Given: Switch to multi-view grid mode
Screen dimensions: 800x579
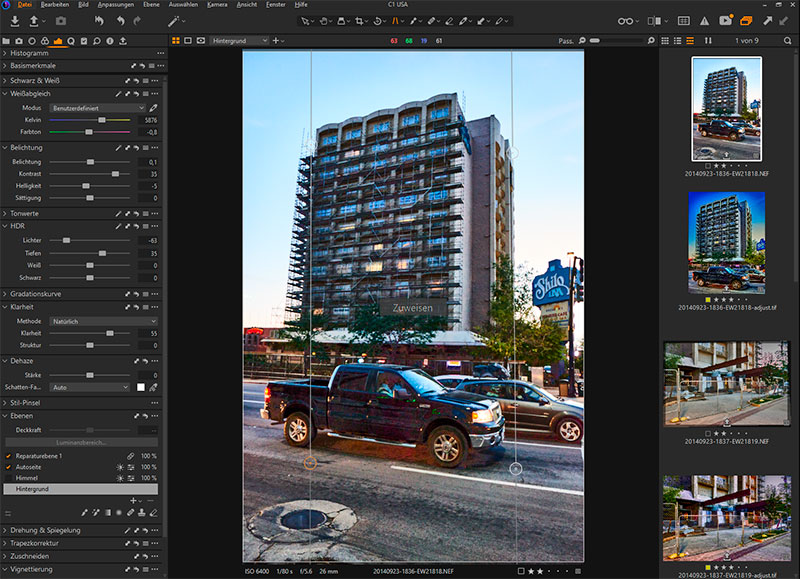Looking at the screenshot, I should point(176,40).
